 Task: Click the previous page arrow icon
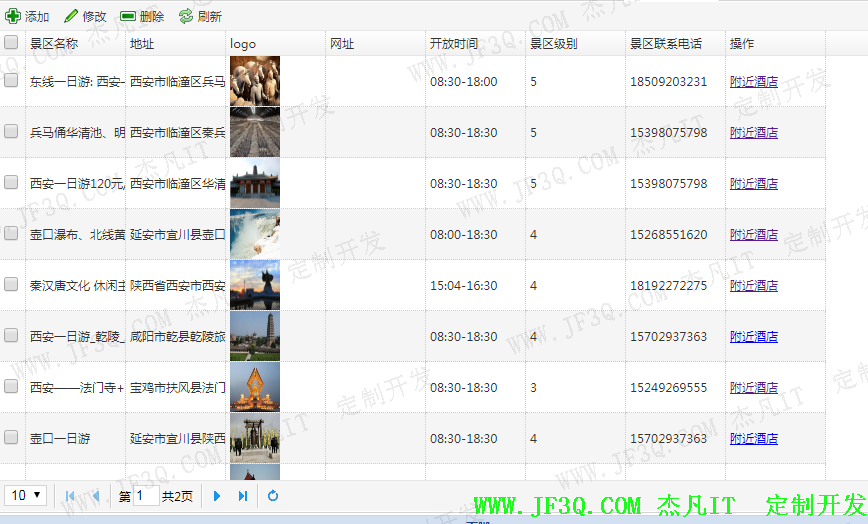pyautogui.click(x=95, y=496)
